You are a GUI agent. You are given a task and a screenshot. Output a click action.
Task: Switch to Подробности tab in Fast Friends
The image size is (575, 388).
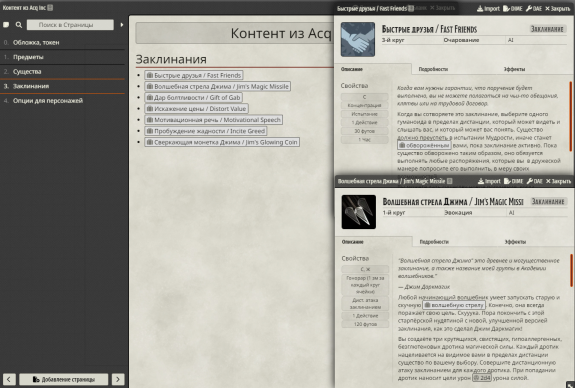click(433, 69)
